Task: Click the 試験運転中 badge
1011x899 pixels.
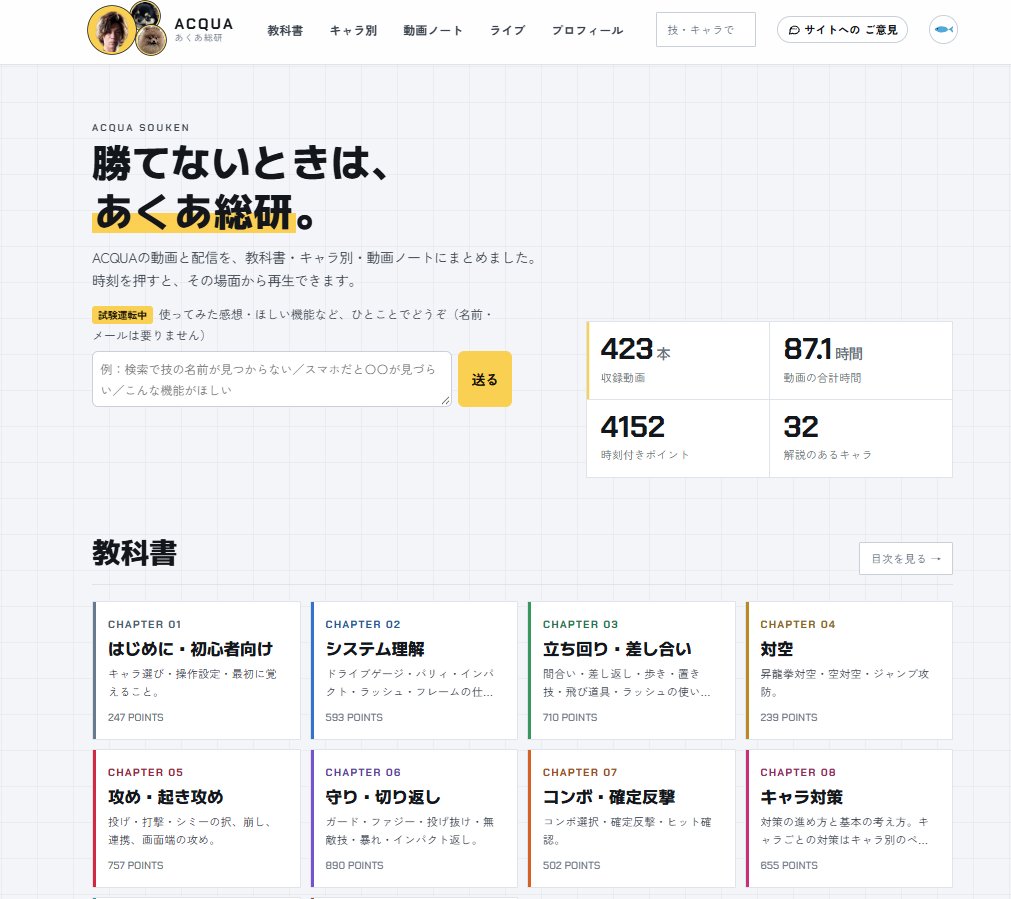Action: (123, 315)
